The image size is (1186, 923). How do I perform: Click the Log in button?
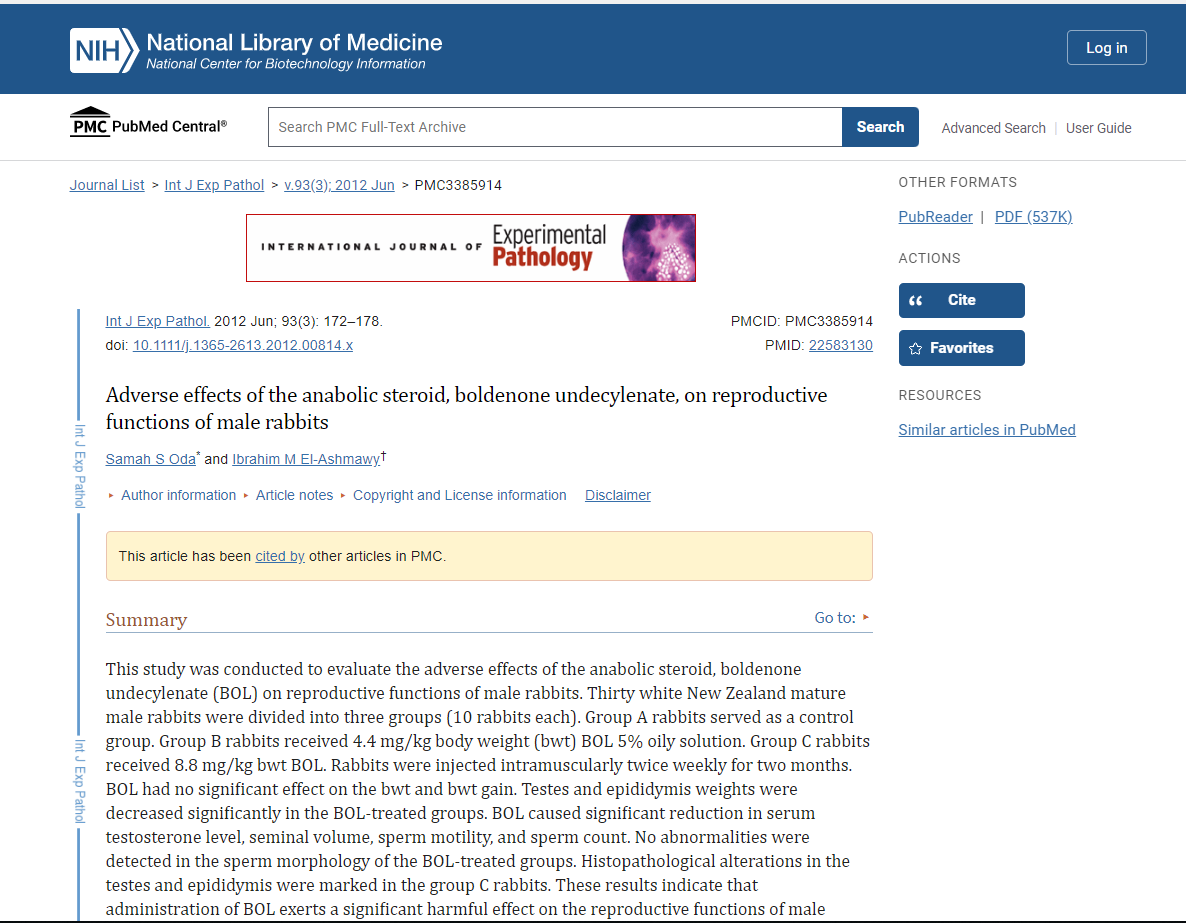pyautogui.click(x=1106, y=48)
